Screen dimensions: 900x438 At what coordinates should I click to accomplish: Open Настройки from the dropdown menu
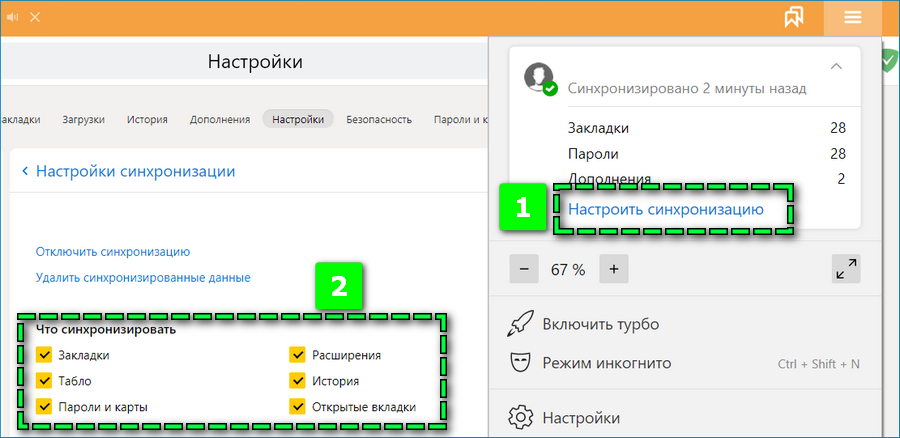[x=581, y=417]
